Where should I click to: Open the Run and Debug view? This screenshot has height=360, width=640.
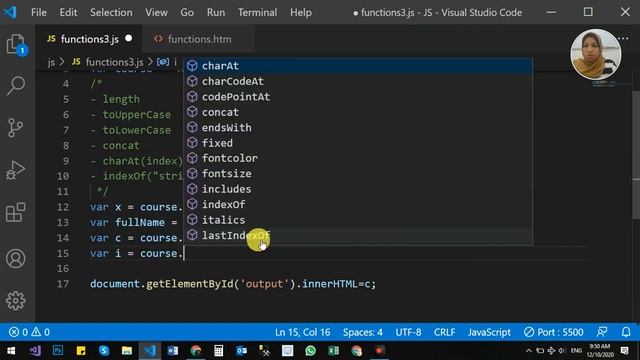tap(16, 170)
